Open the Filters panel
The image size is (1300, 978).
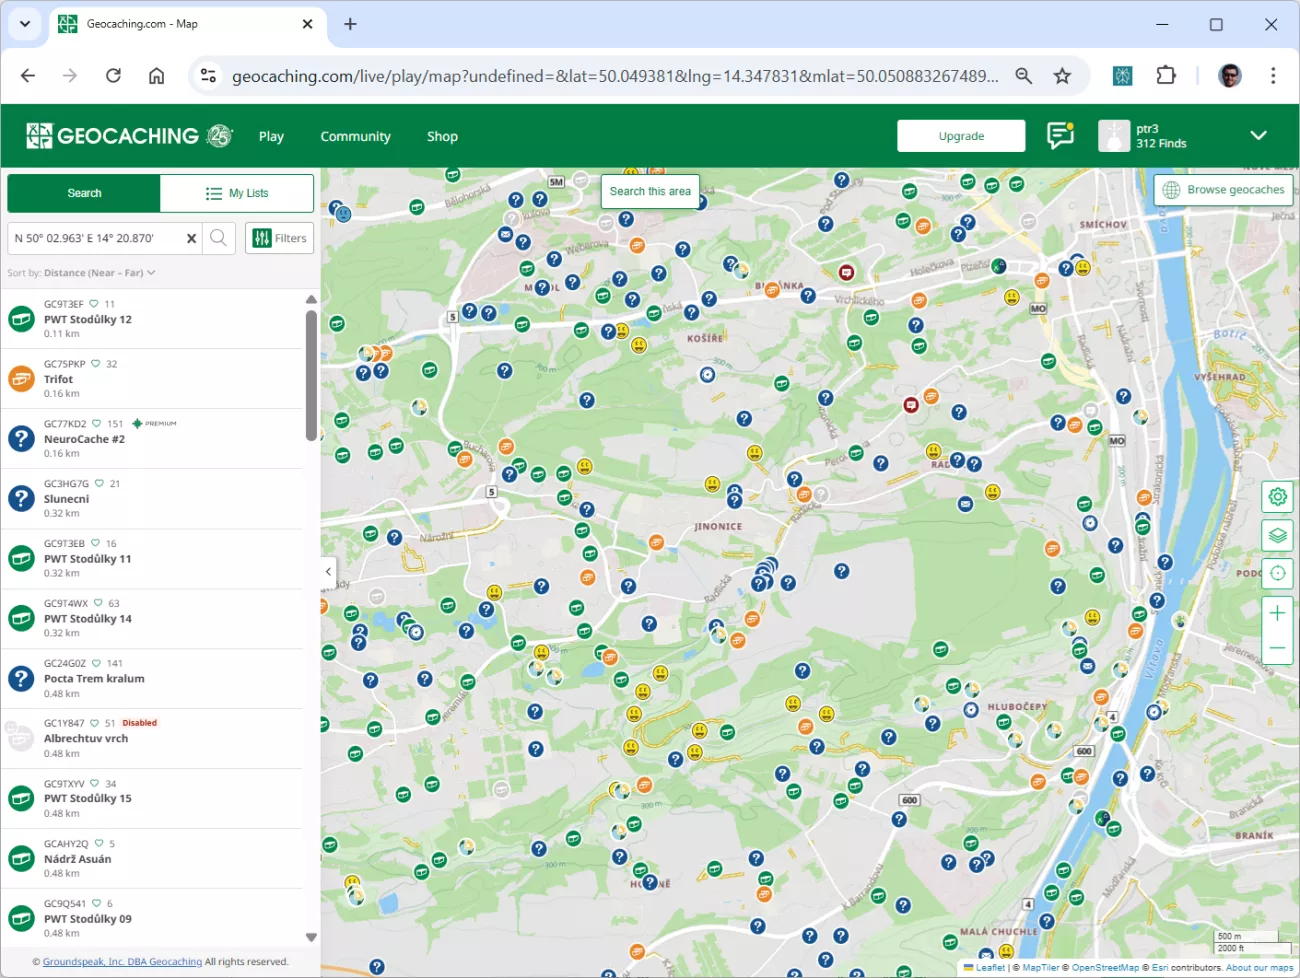pyautogui.click(x=280, y=238)
